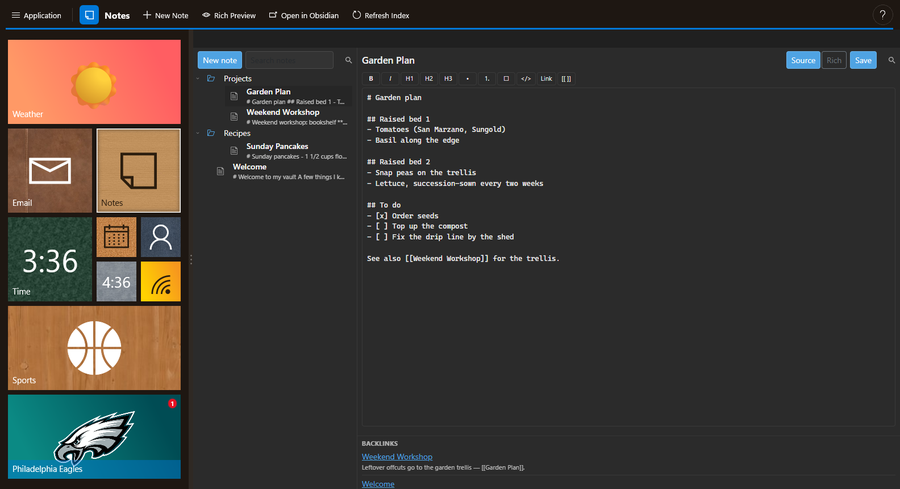Click the search magnifier beside notes search
Viewport: 900px width, 489px height.
tap(348, 60)
